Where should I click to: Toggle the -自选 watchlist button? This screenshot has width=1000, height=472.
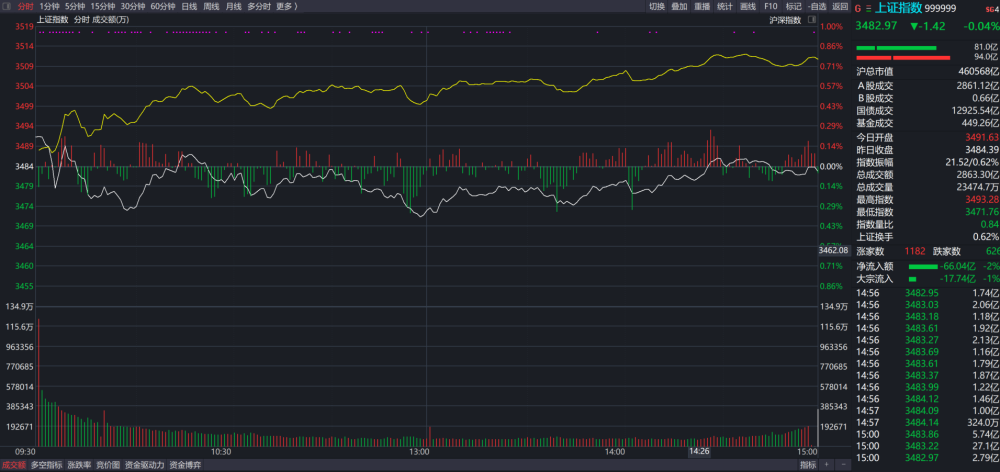click(x=816, y=6)
